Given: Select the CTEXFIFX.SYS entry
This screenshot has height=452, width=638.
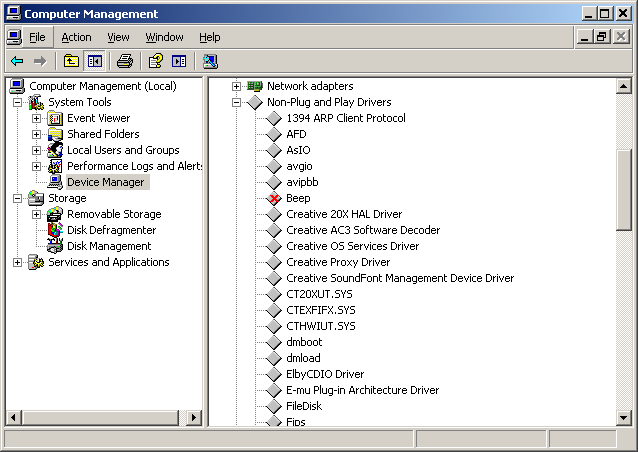Looking at the screenshot, I should [x=321, y=310].
